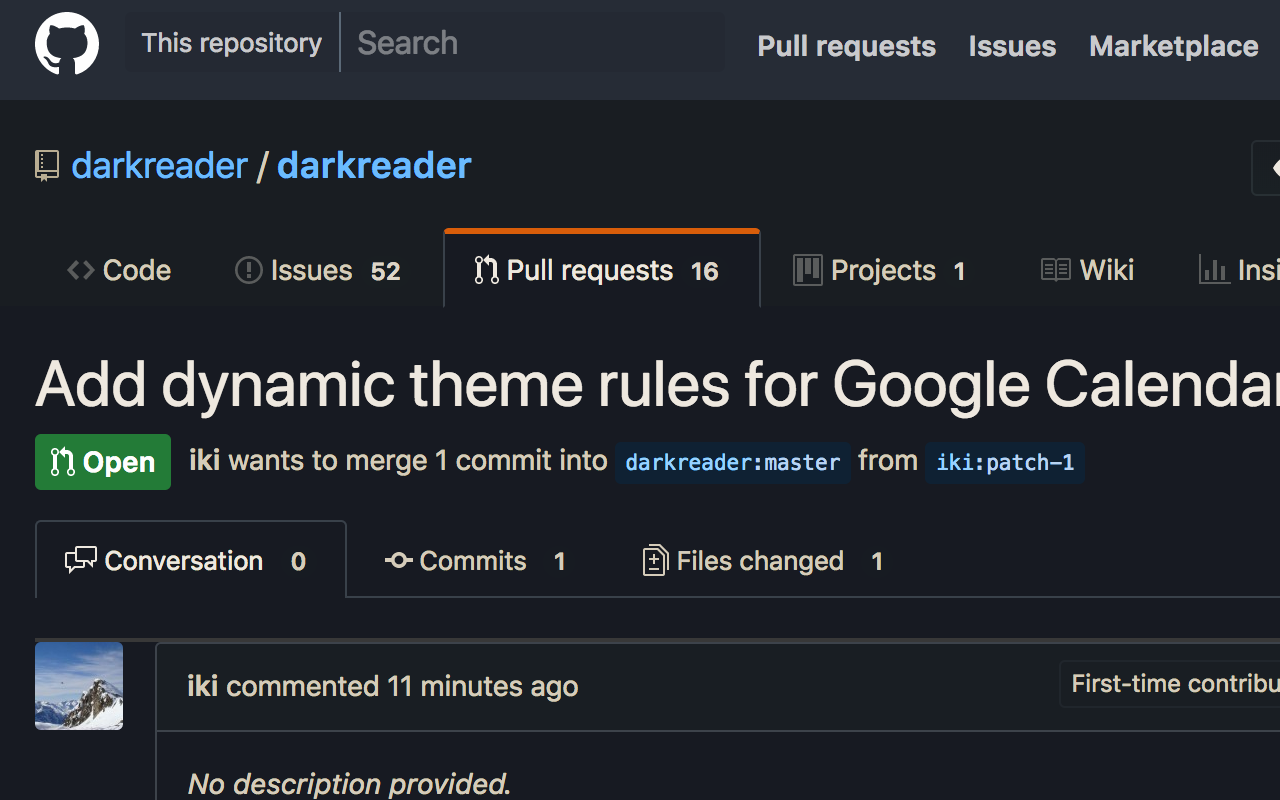Image resolution: width=1280 pixels, height=800 pixels.
Task: Click the GitHub octocat logo
Action: (x=66, y=44)
